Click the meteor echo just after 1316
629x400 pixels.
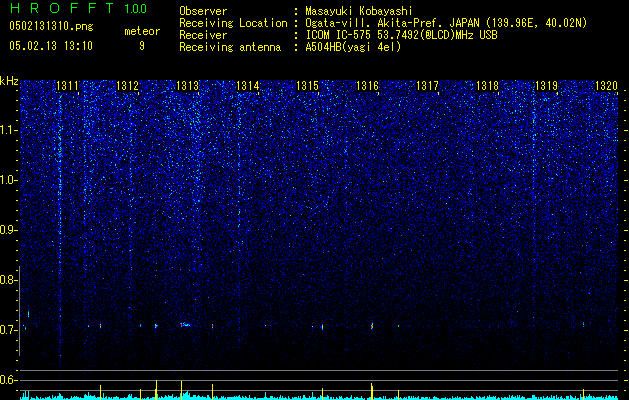(372, 326)
